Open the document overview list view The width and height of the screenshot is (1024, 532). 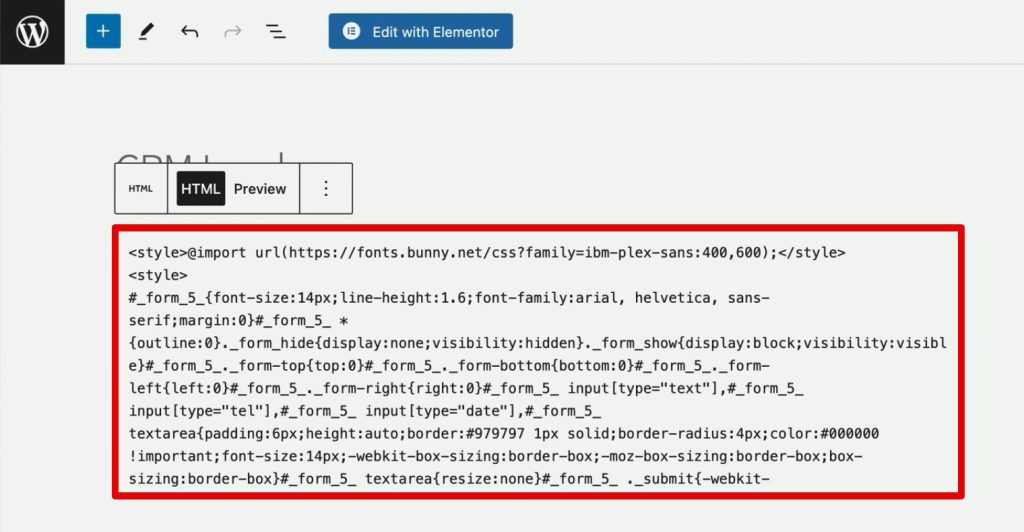276,31
